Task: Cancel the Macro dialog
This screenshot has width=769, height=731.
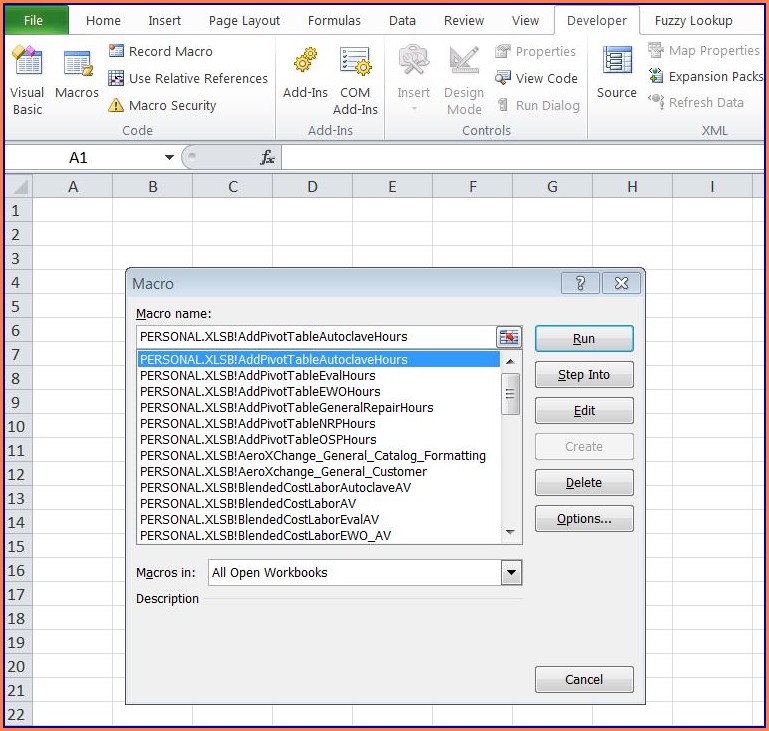Action: tap(584, 680)
